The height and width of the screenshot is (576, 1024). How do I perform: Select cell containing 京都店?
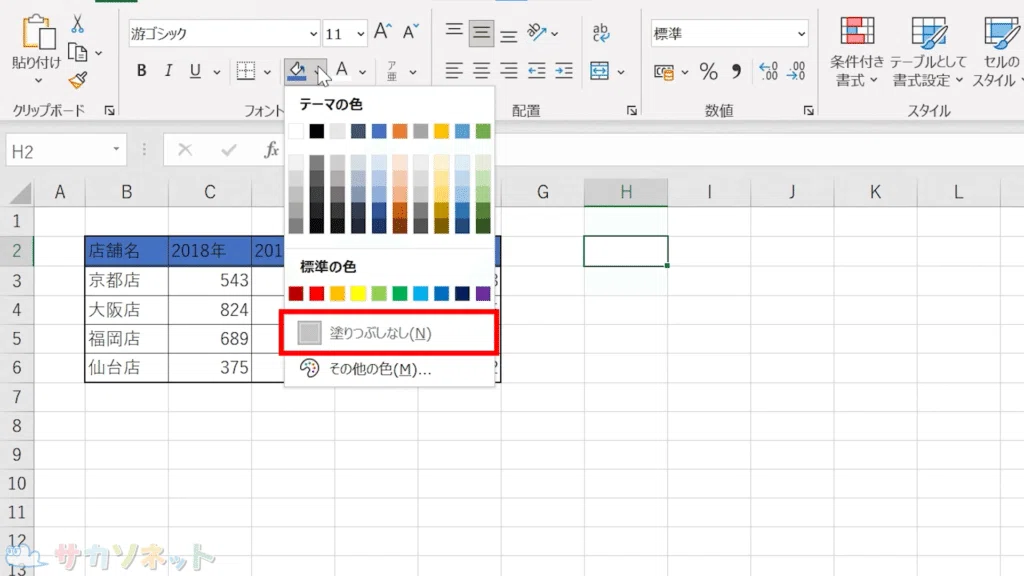pyautogui.click(x=126, y=280)
